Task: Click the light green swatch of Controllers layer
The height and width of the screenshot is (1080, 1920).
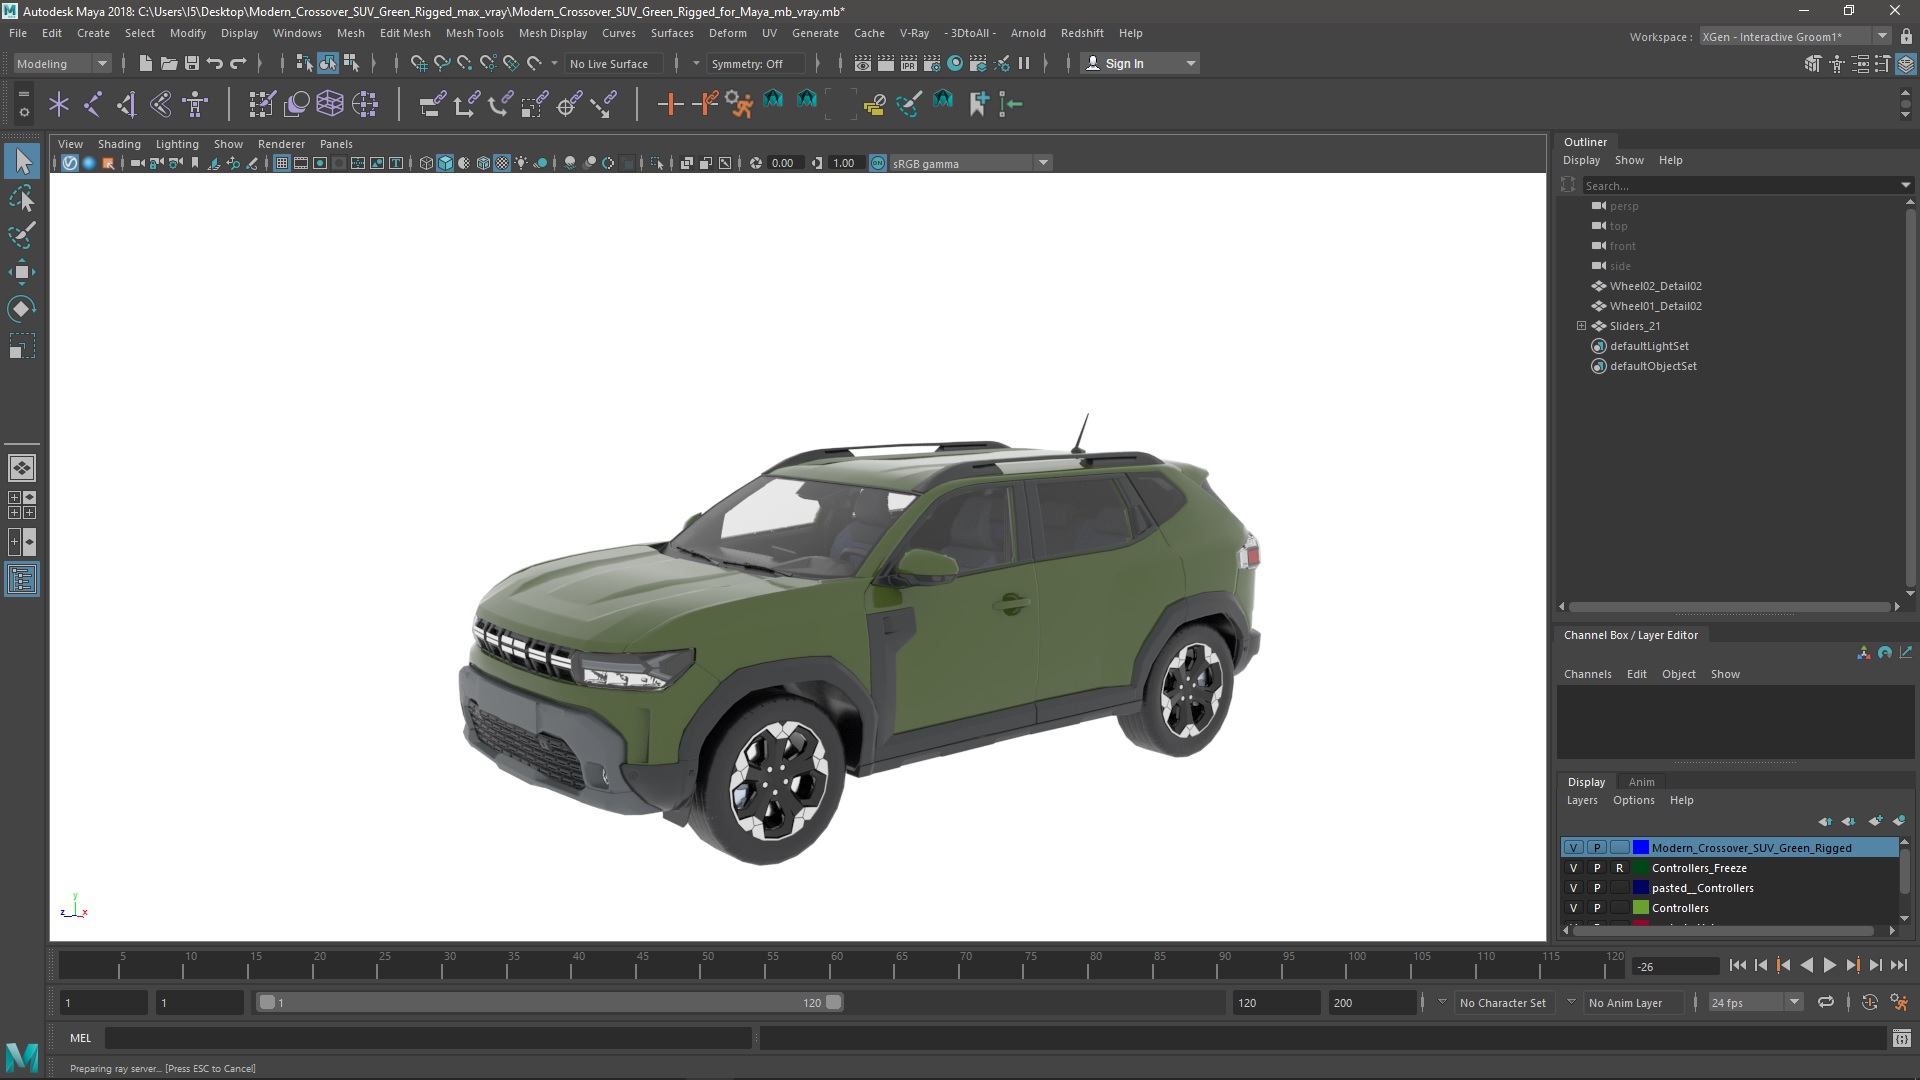Action: tap(1640, 908)
